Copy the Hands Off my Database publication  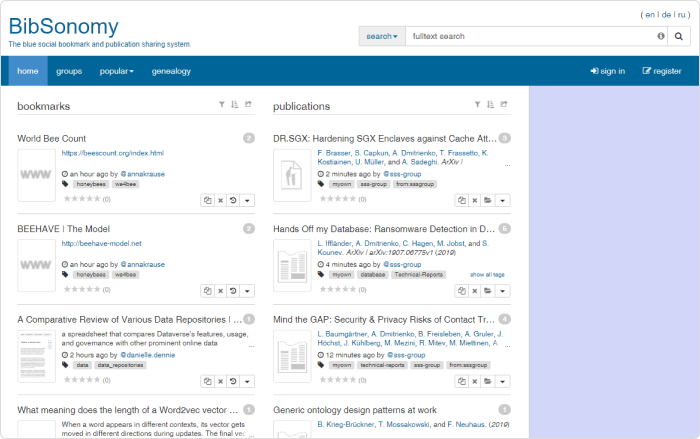pyautogui.click(x=462, y=291)
